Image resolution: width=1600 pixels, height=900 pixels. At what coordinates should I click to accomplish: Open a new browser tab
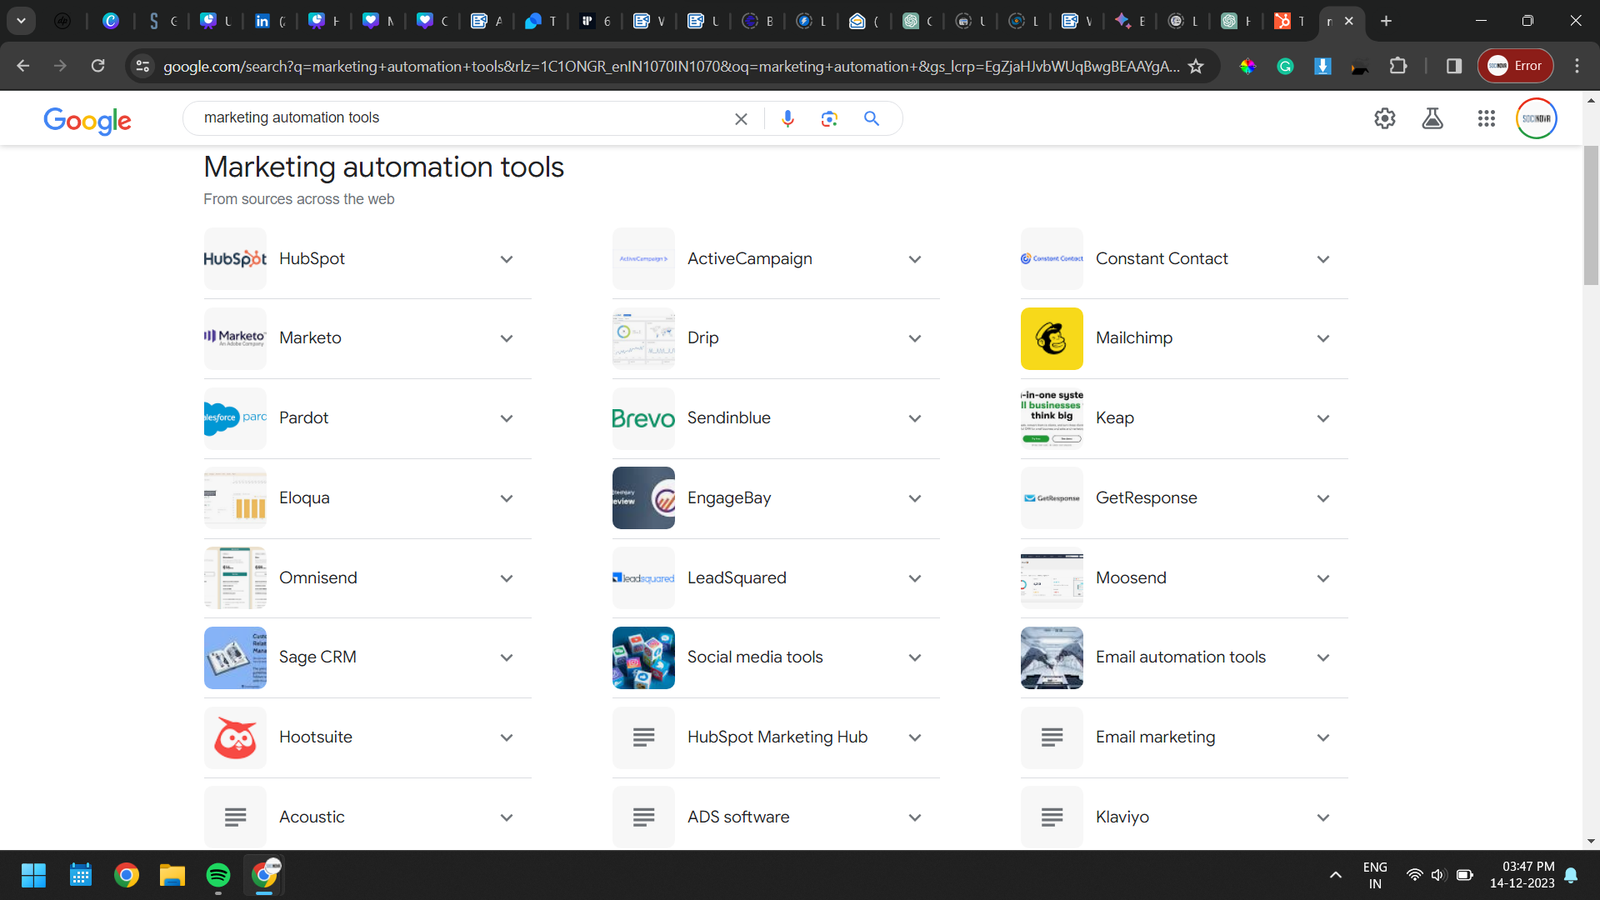tap(1386, 21)
